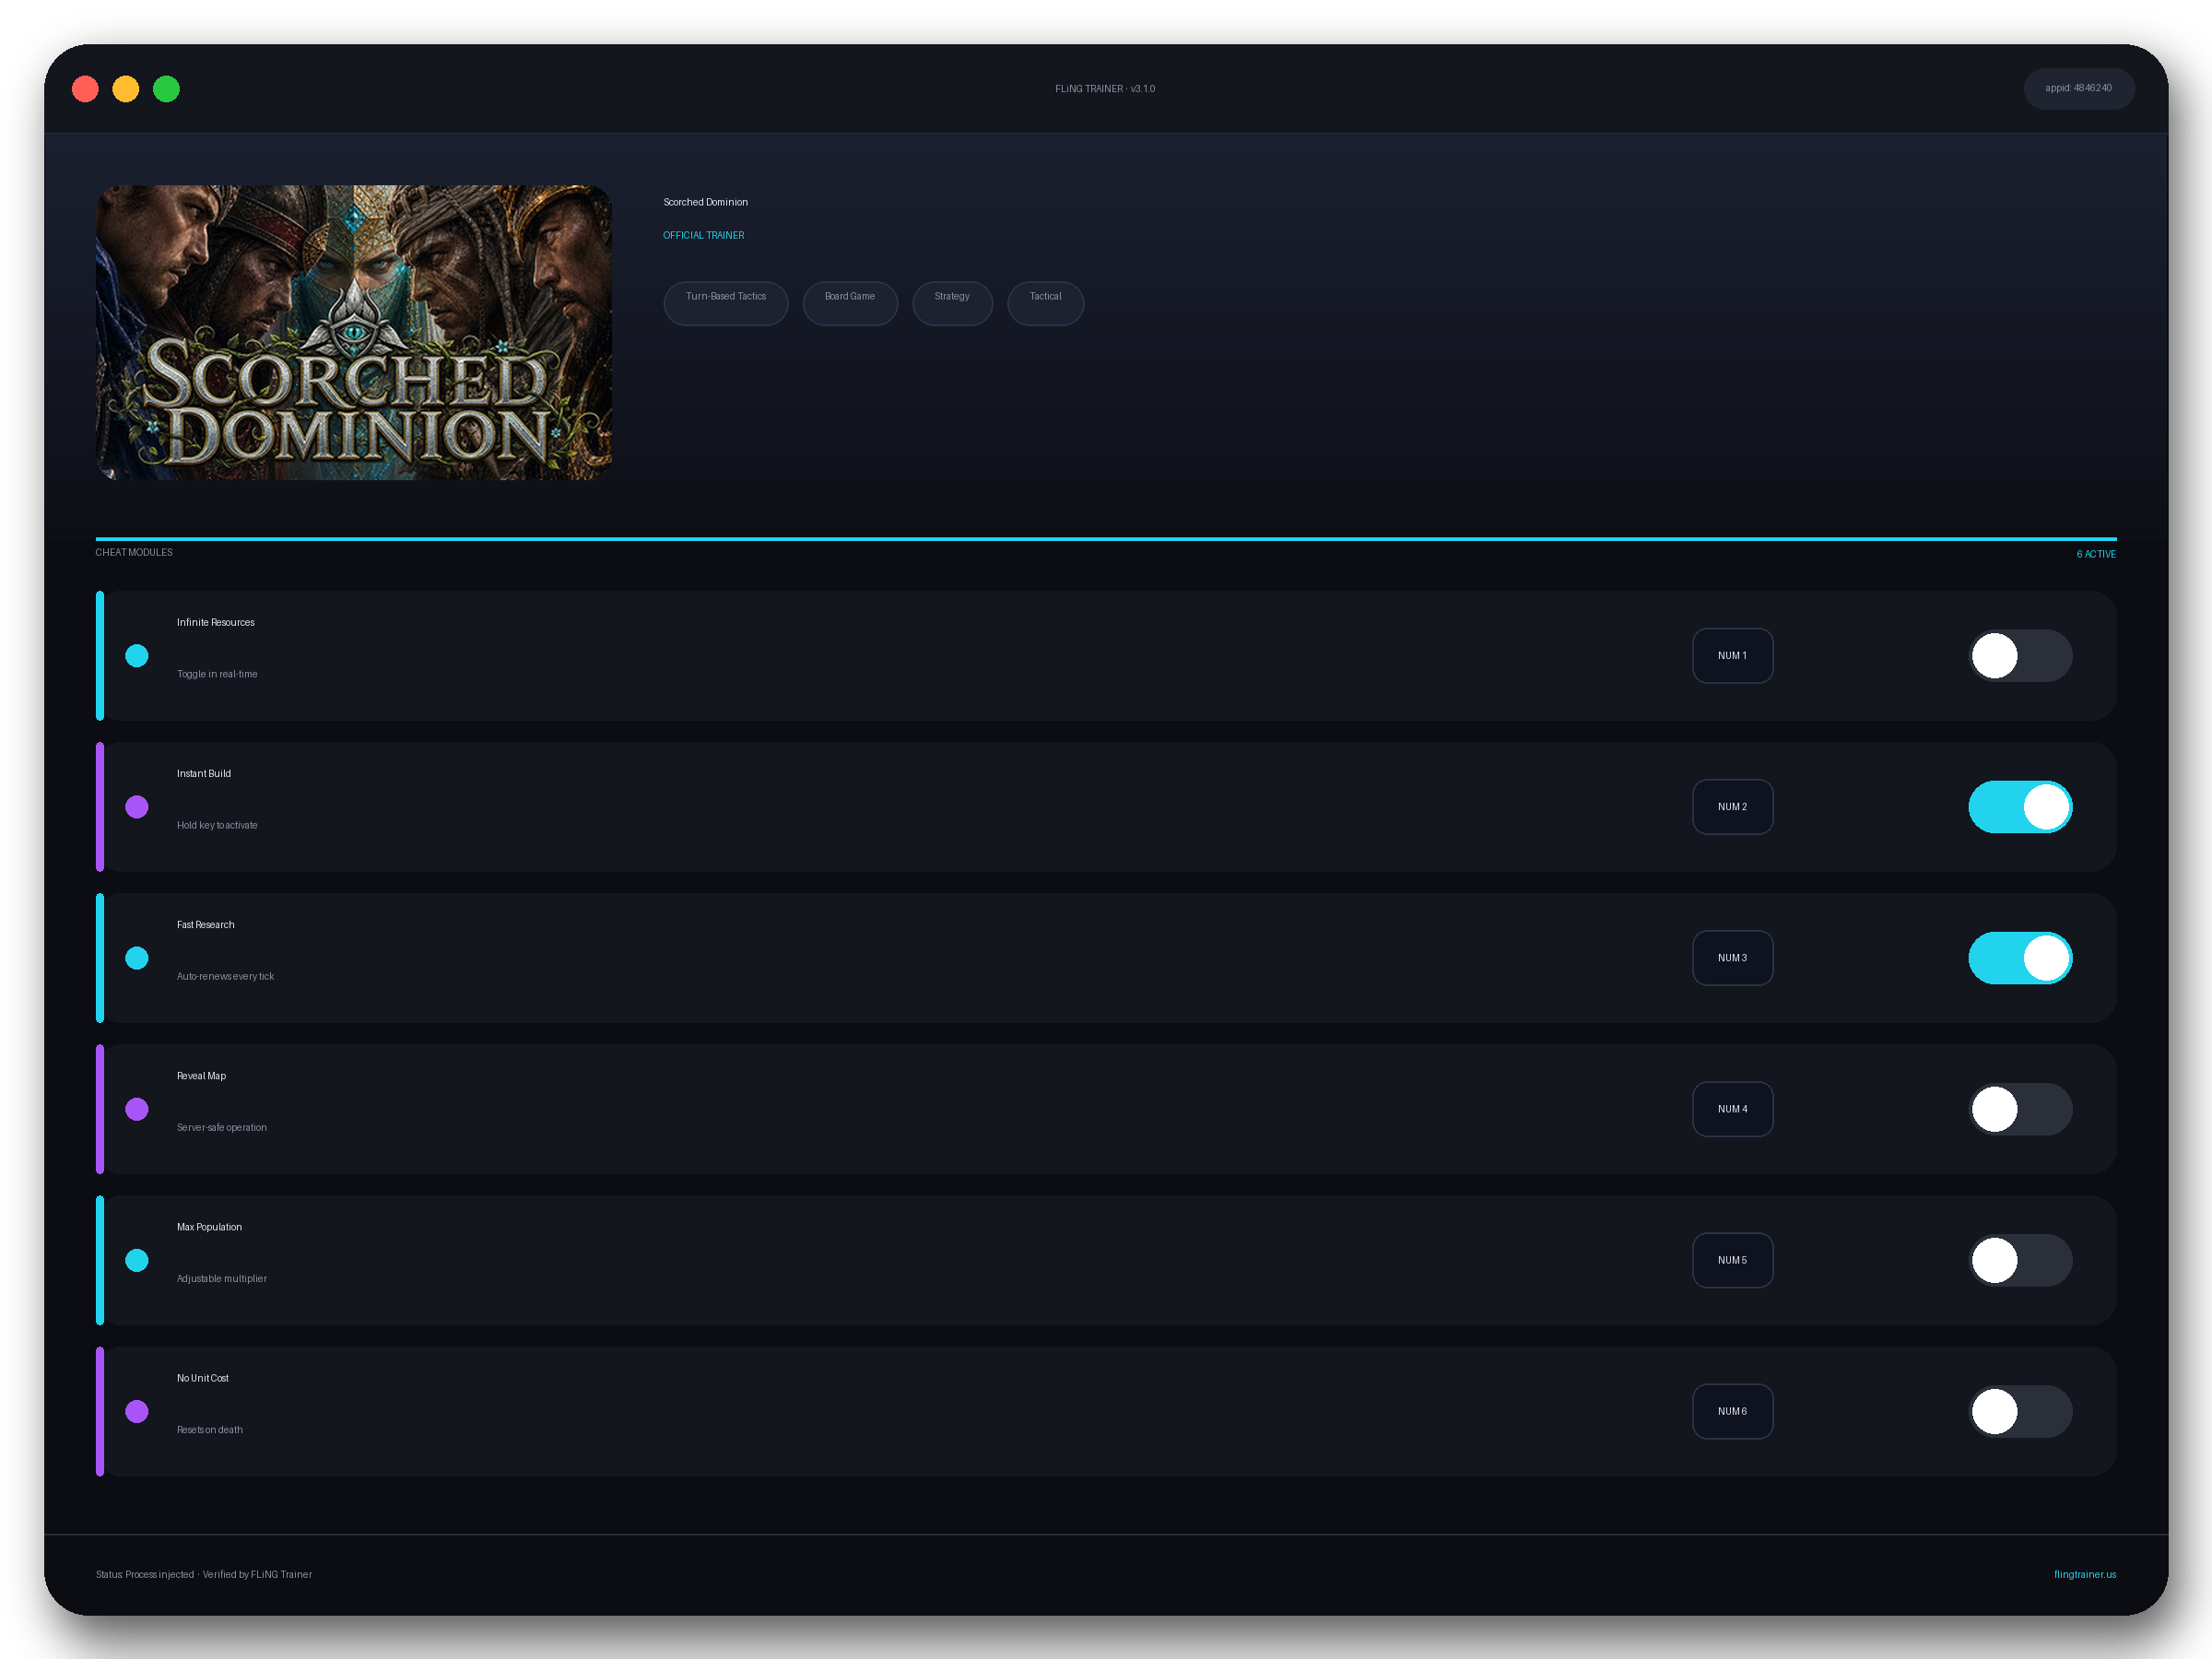Click the 6 ACTIVE counter

[2096, 554]
